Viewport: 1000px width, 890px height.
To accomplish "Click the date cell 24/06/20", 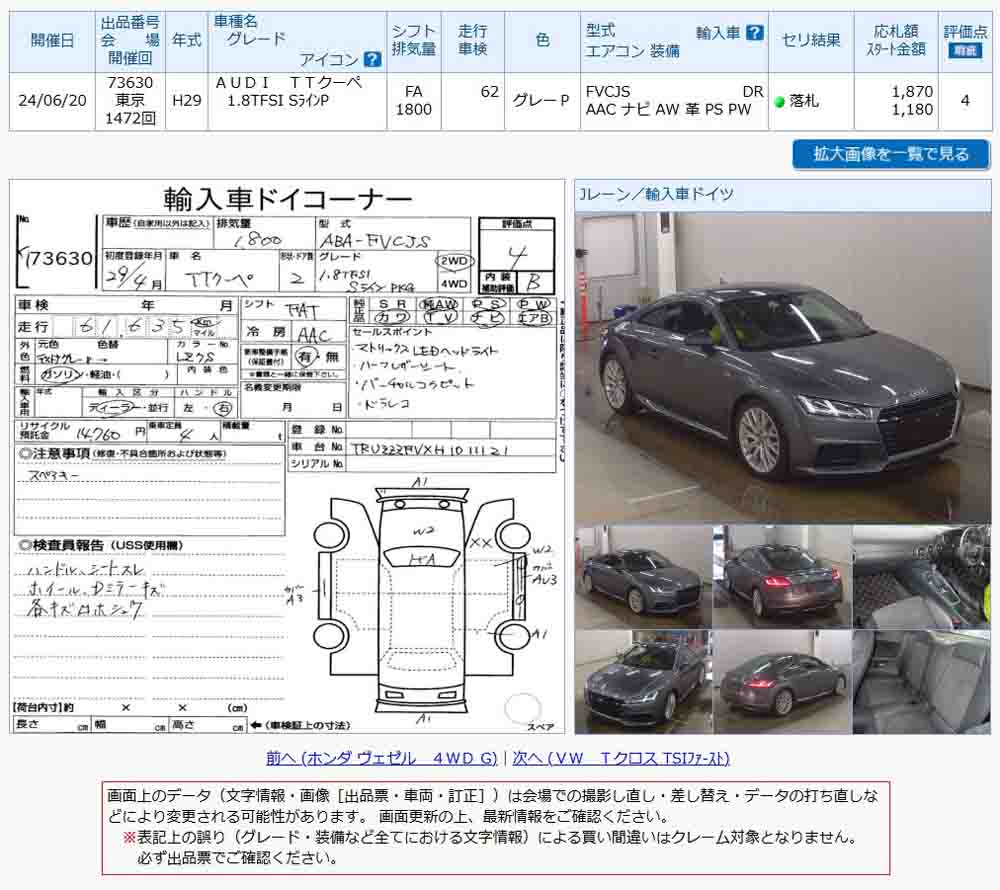I will point(52,101).
